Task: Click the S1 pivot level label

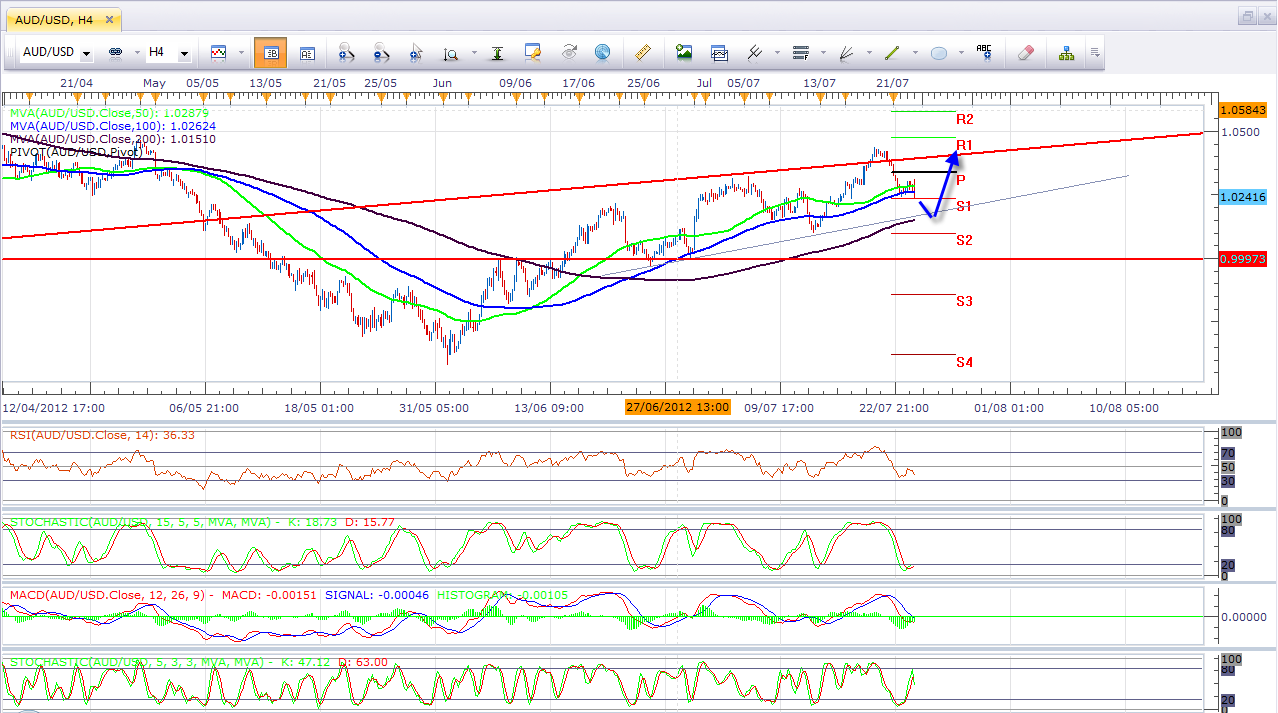Action: [965, 206]
